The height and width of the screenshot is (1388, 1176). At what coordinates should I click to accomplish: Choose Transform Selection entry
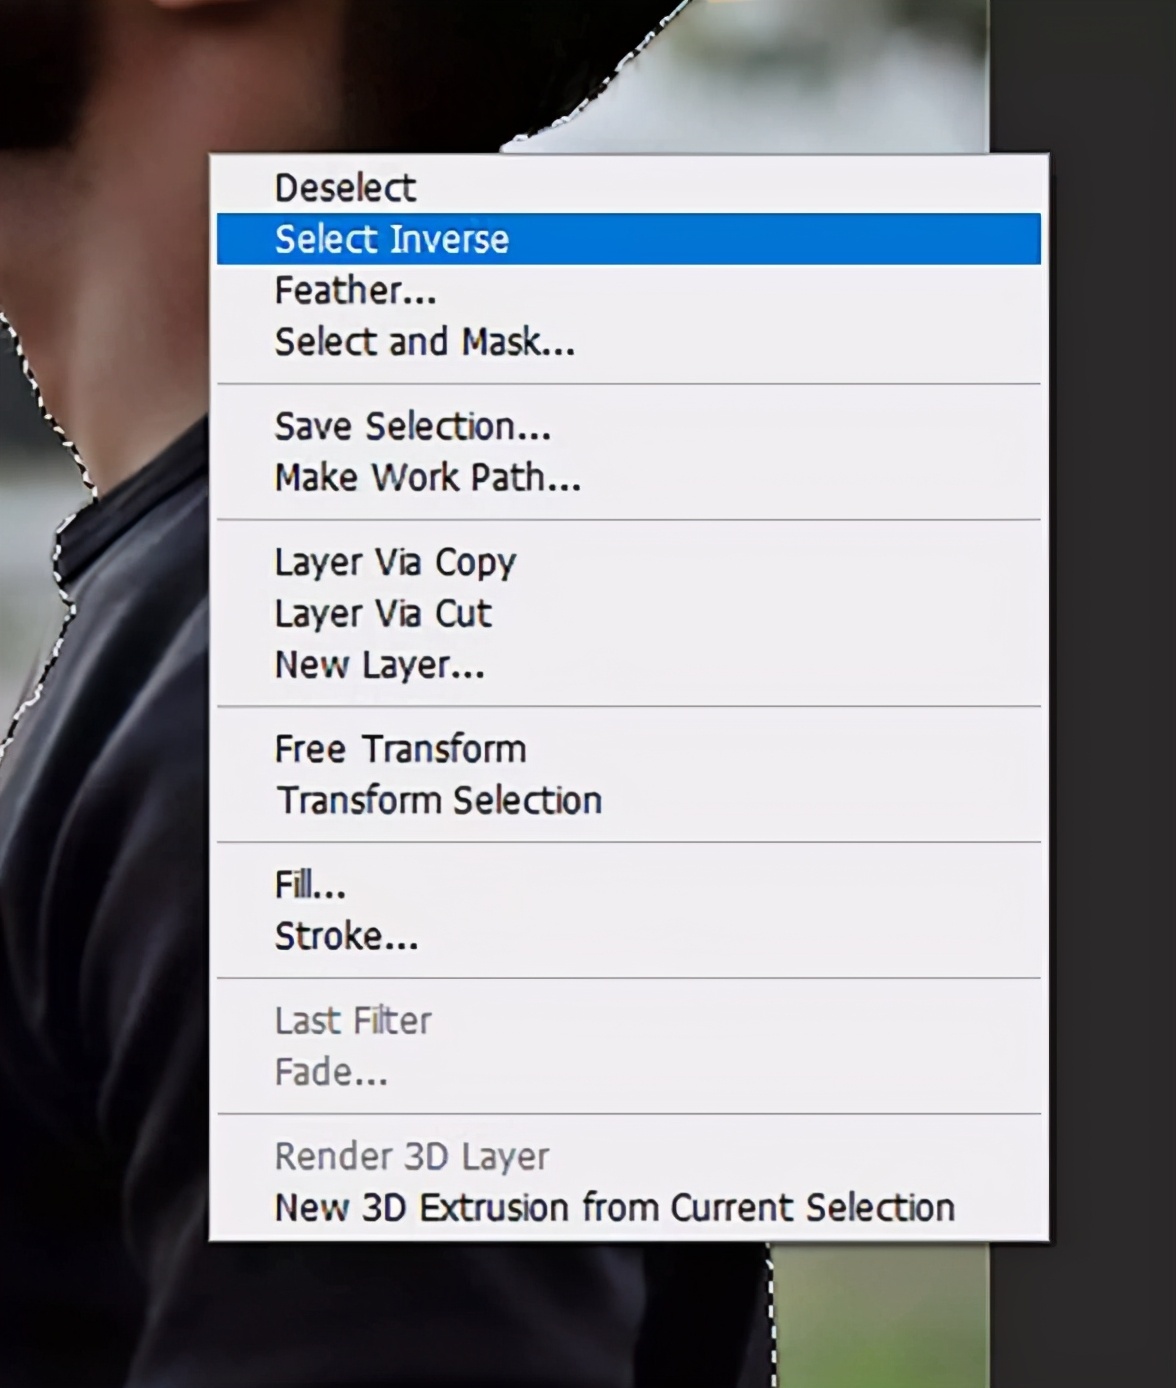tap(439, 801)
